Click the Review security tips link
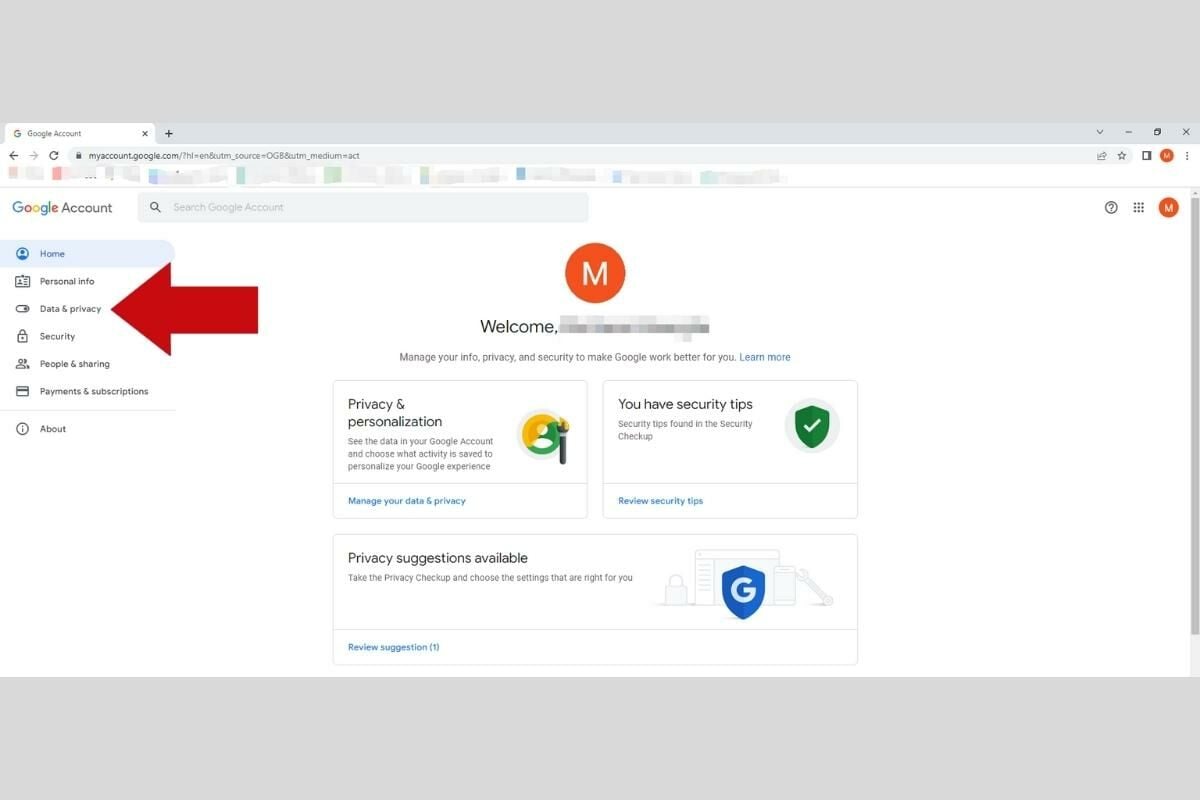1200x800 pixels. pyautogui.click(x=660, y=501)
